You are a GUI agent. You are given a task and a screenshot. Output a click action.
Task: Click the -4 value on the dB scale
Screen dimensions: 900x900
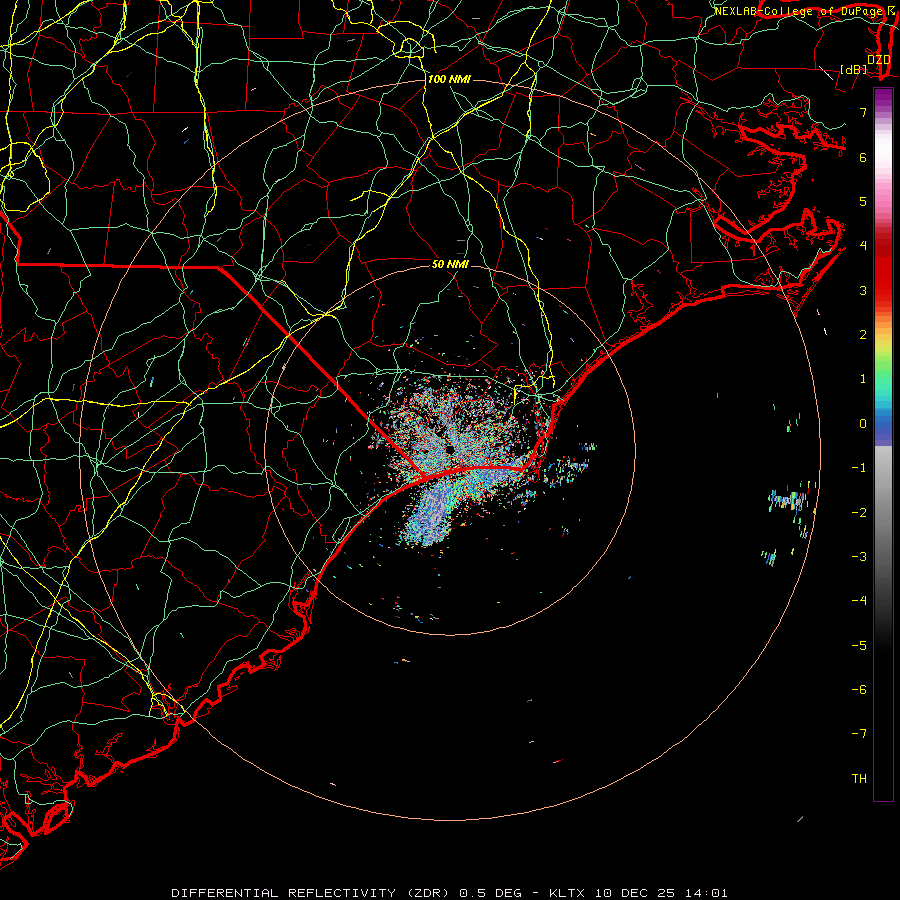859,601
